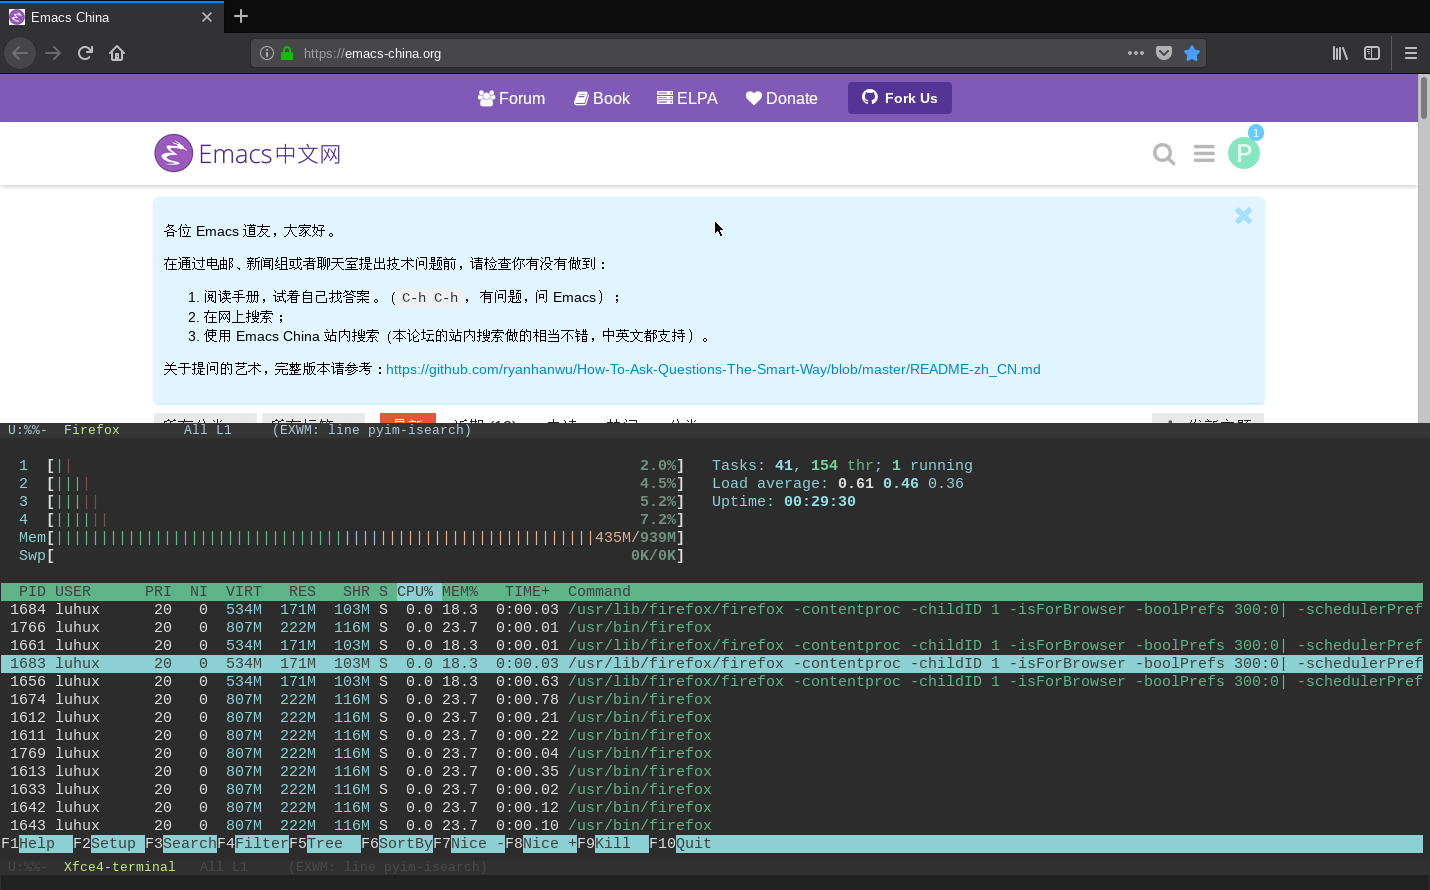This screenshot has width=1430, height=890.
Task: Show site information icon in address bar
Action: pos(267,53)
